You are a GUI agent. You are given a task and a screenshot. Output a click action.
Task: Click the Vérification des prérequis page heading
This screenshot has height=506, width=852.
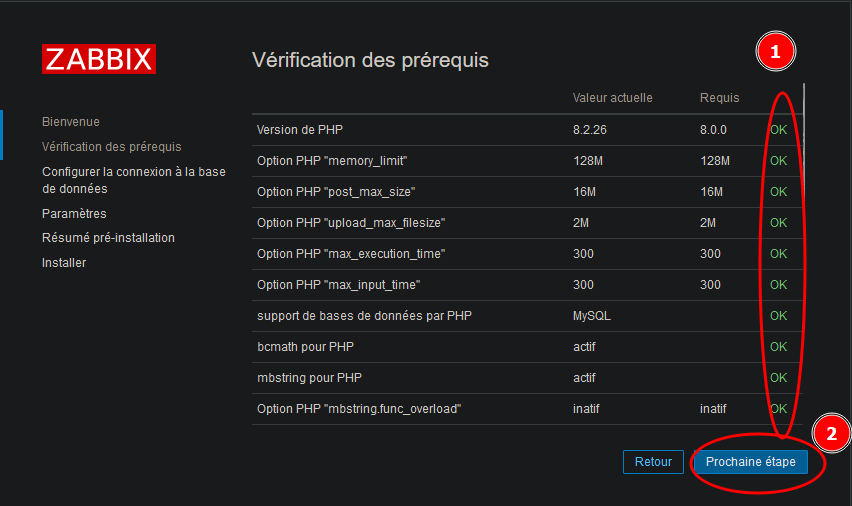(x=370, y=60)
